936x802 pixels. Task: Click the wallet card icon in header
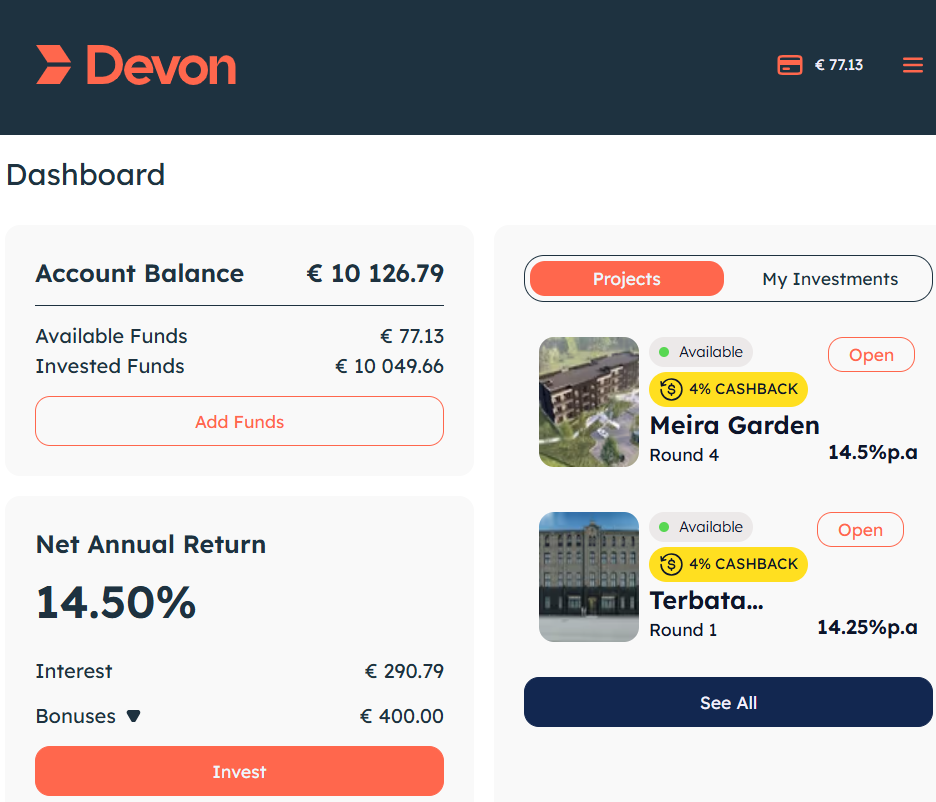[789, 64]
